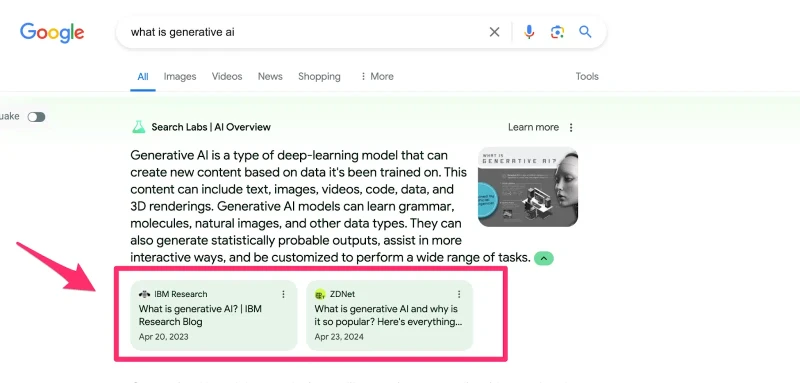This screenshot has width=800, height=383.
Task: Open Google Lens image search
Action: (x=557, y=32)
